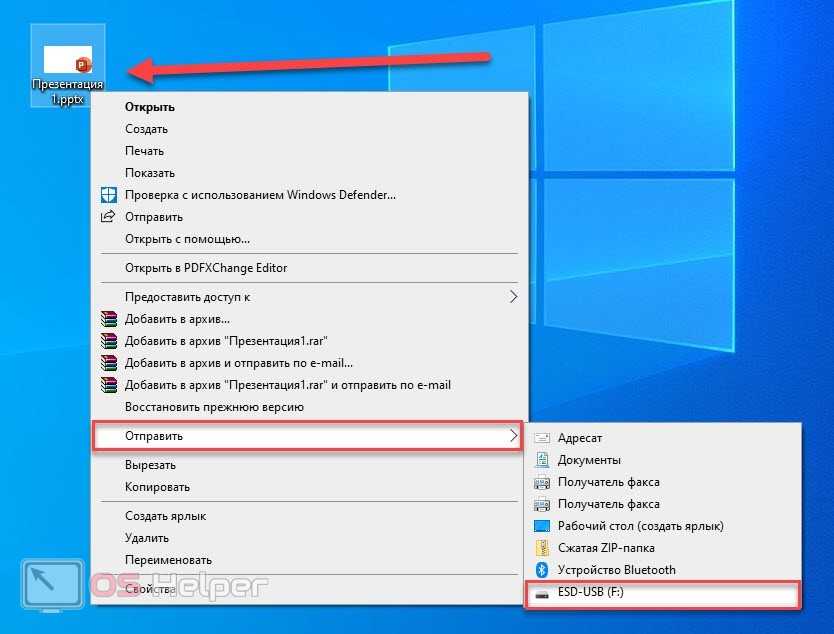Click the Рабочий стол desktop icon
Viewport: 834px width, 634px height.
pos(542,526)
